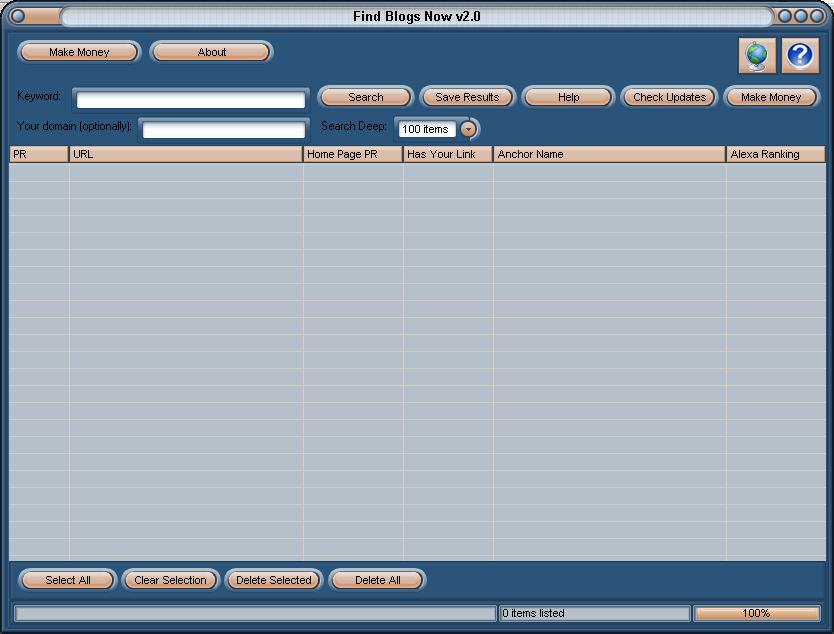Open the globe website icon
Viewport: 834px width, 634px height.
tap(757, 55)
